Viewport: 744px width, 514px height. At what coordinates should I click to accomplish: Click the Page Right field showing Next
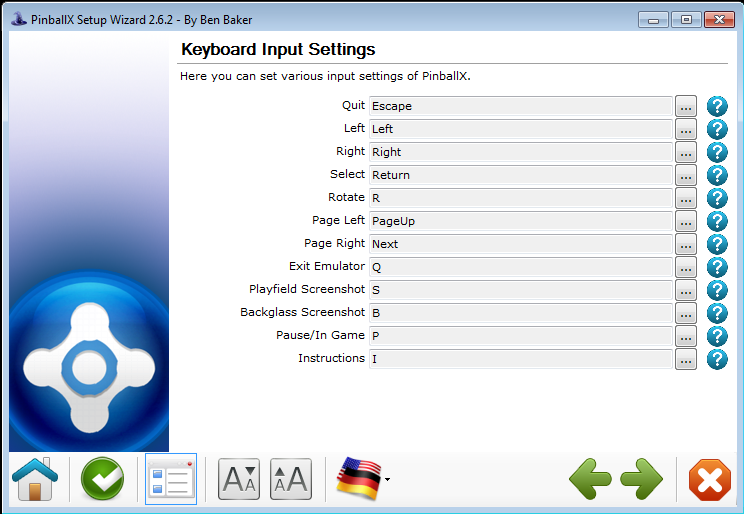pos(521,244)
